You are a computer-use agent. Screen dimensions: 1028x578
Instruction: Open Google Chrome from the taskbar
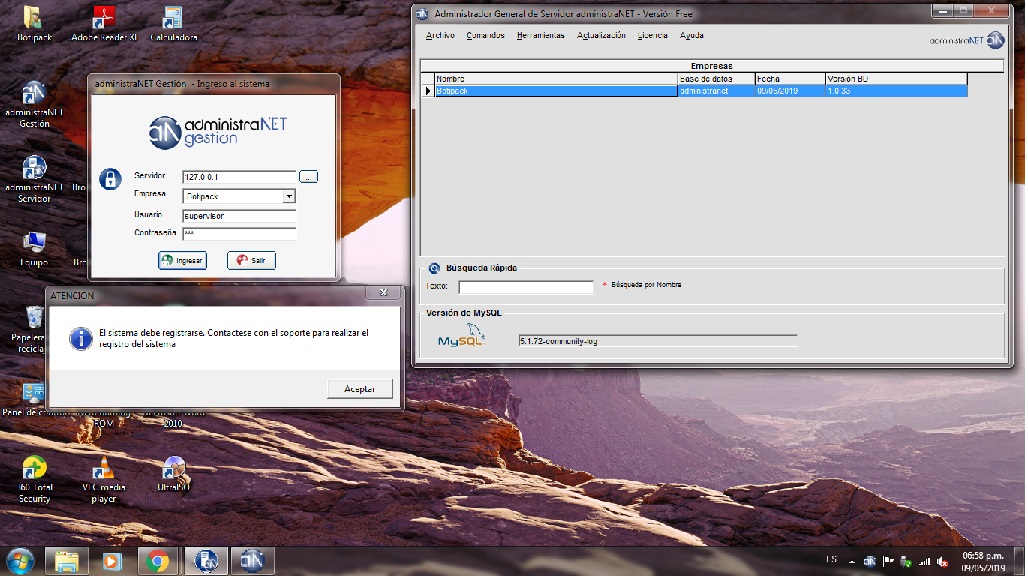pyautogui.click(x=157, y=561)
